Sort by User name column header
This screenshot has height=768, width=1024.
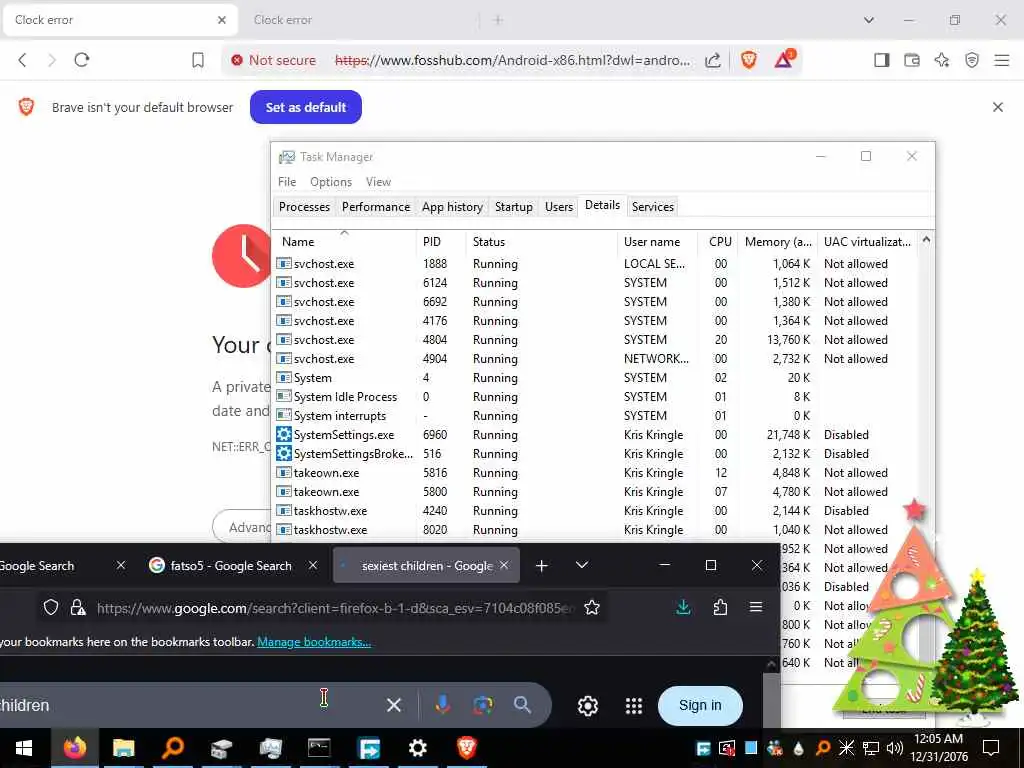click(x=657, y=242)
